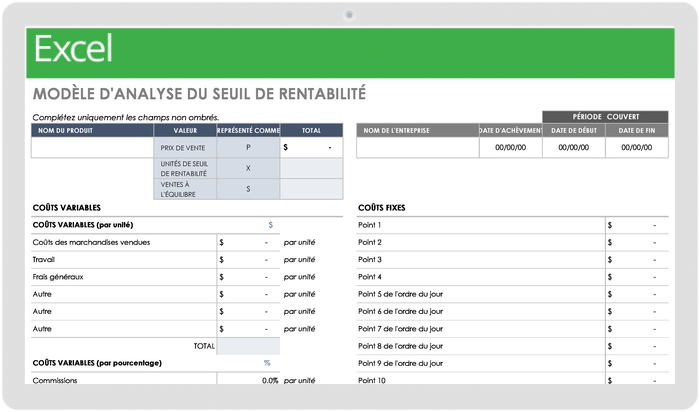700x412 pixels.
Task: Select Coûts des marchandises vendues amount cell
Action: tap(247, 242)
